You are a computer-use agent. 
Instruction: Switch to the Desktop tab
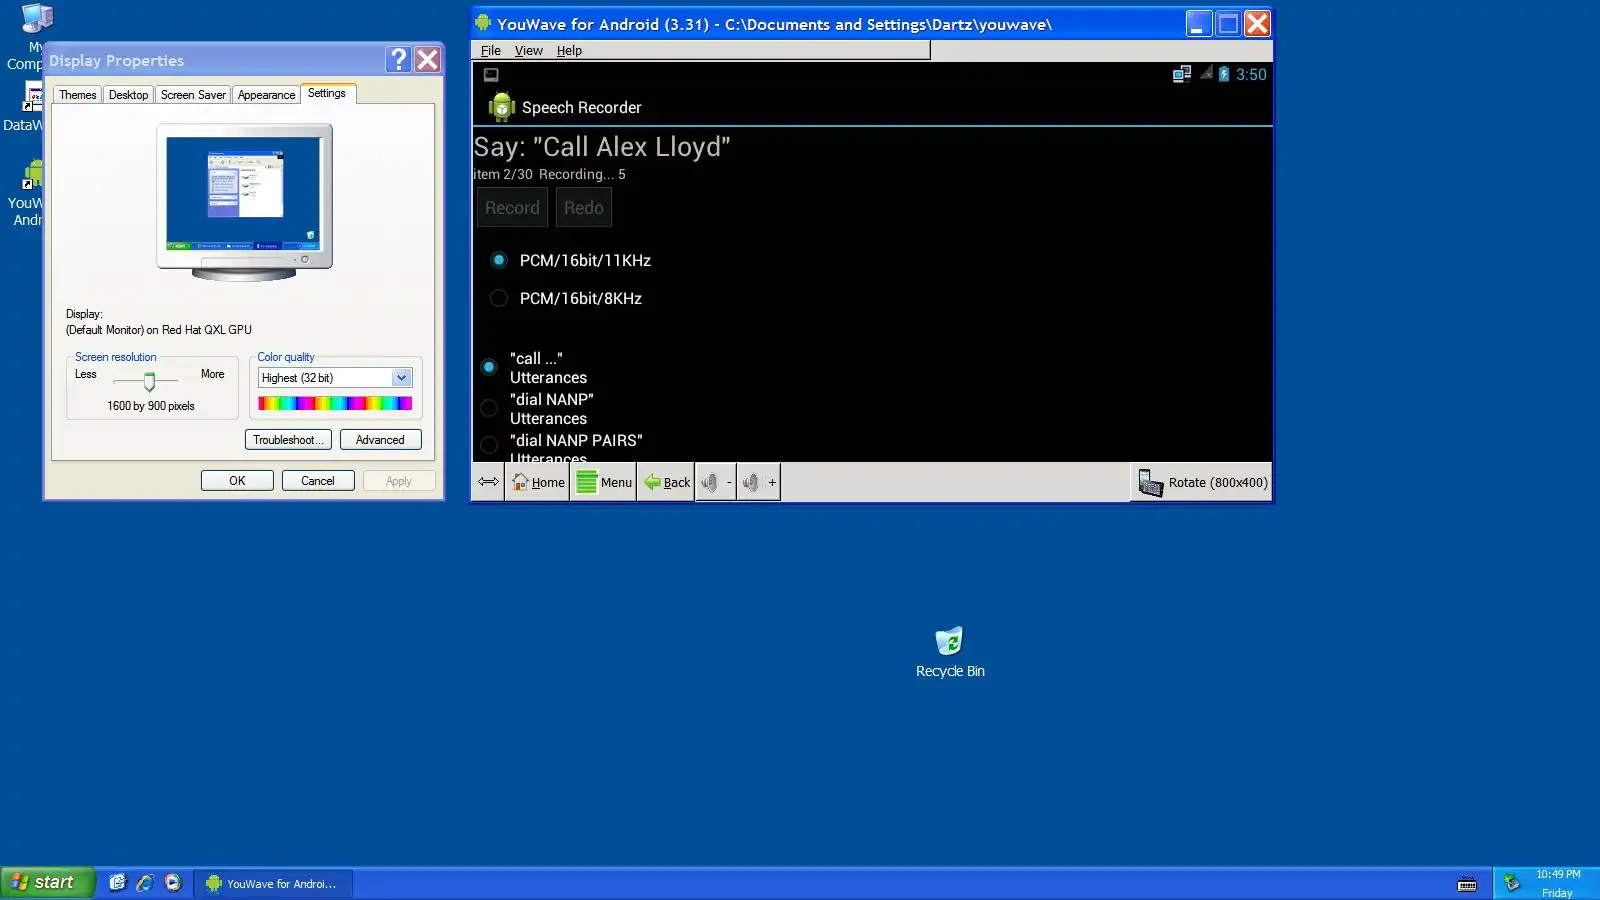coord(128,95)
